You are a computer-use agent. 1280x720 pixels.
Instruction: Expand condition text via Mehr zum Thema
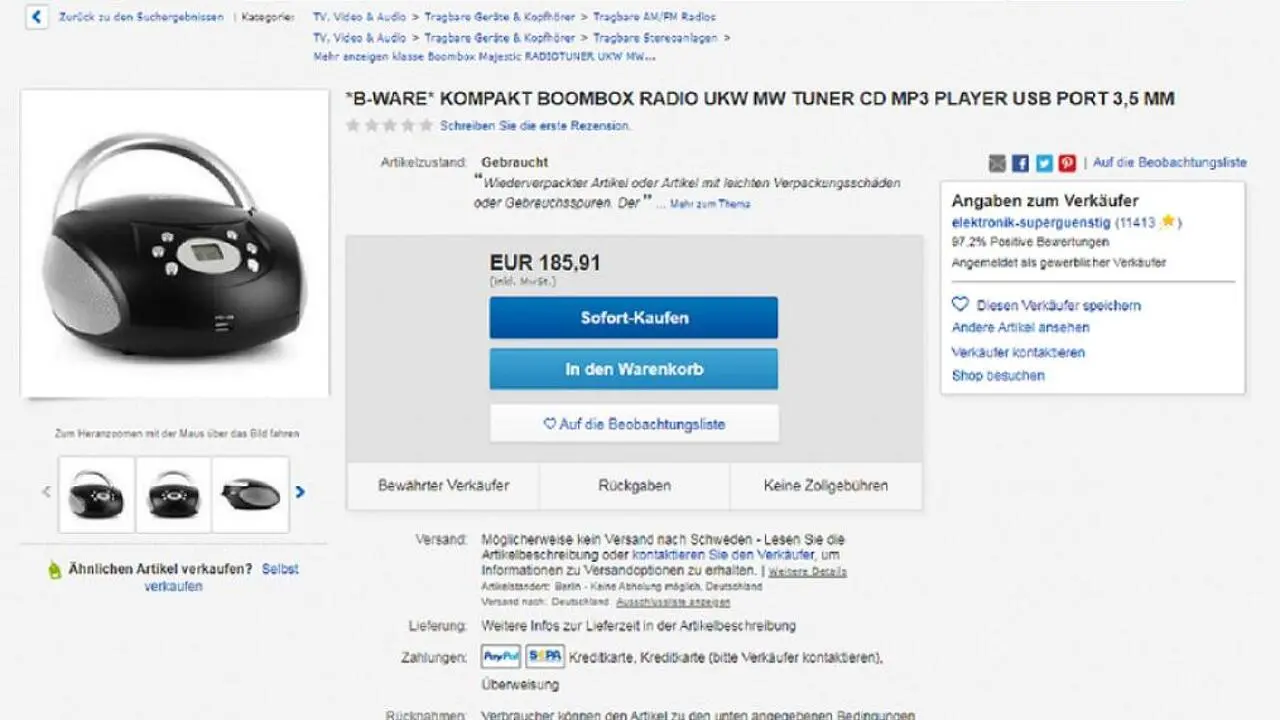[x=710, y=204]
